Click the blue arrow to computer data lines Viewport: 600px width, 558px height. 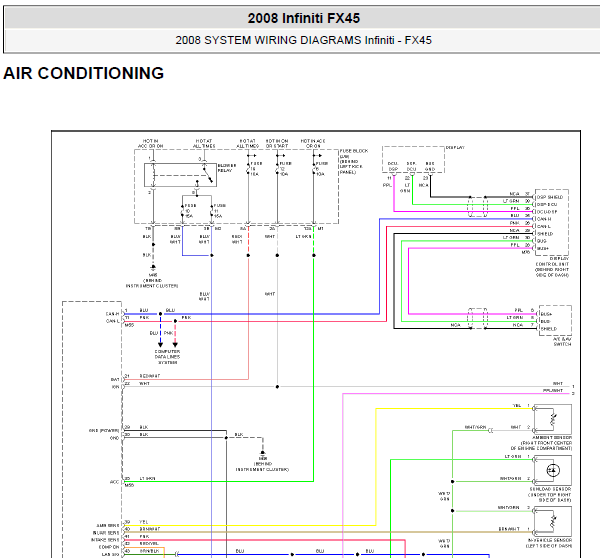[x=160, y=345]
